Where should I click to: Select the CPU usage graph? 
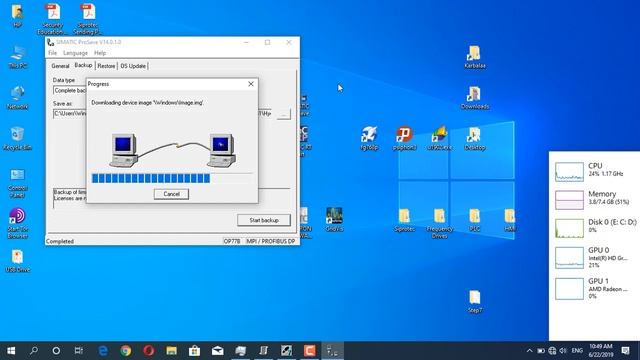[569, 171]
